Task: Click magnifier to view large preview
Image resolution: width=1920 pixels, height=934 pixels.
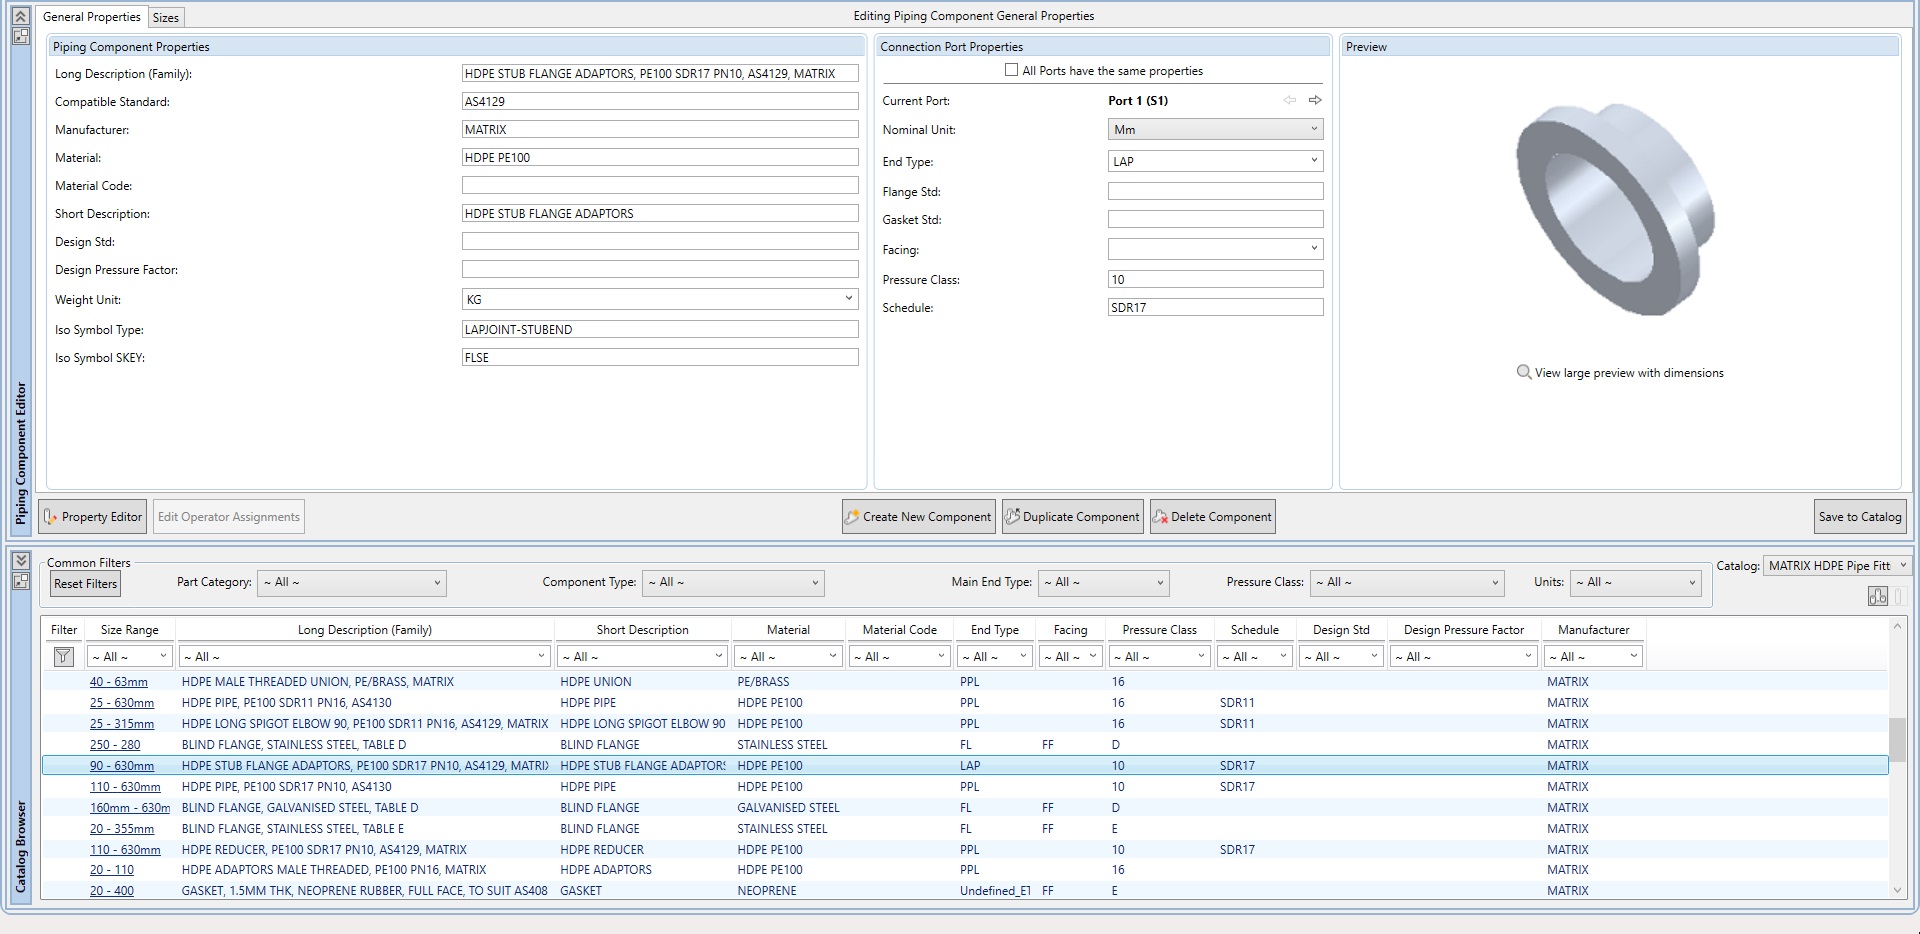Action: (x=1524, y=372)
